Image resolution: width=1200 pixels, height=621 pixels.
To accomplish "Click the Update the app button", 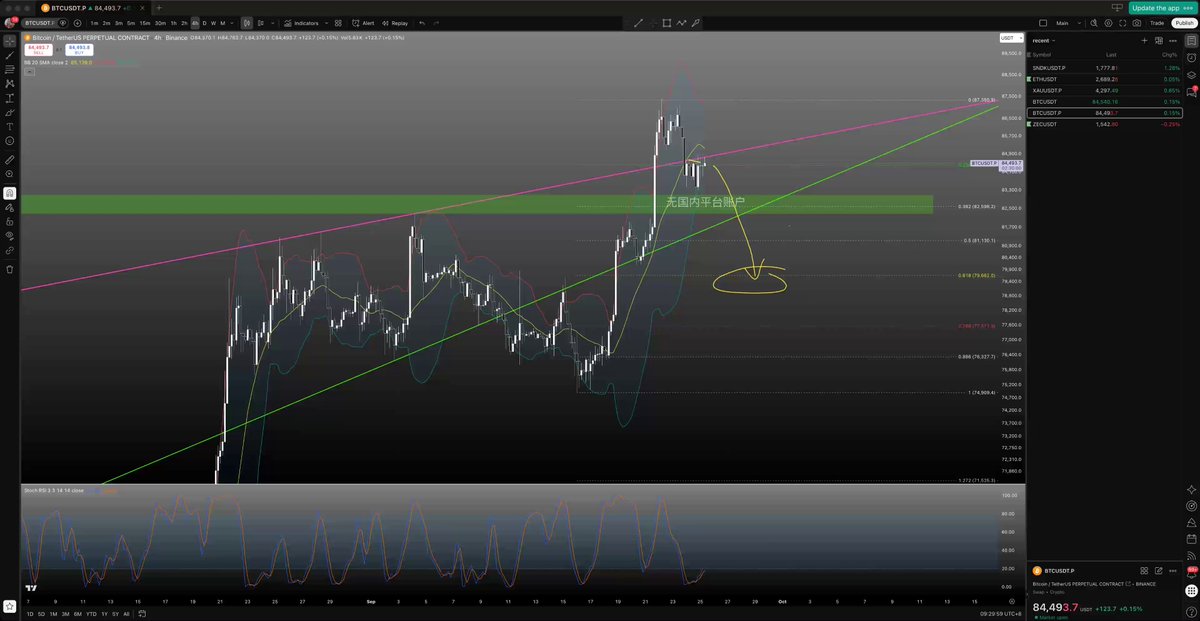I will click(x=1162, y=7).
